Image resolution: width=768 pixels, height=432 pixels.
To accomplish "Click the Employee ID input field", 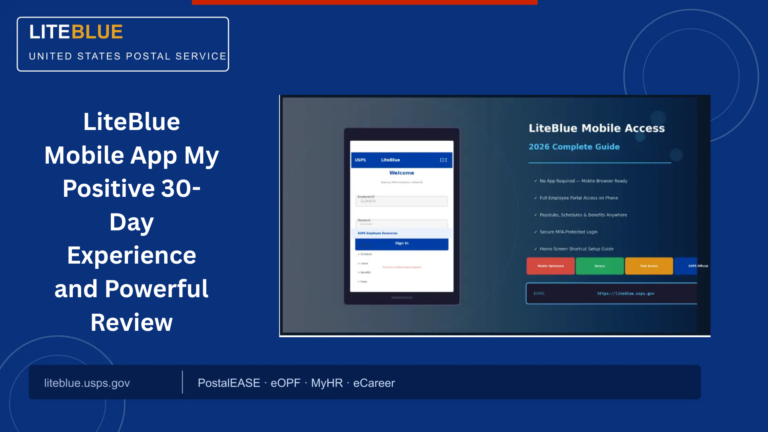I will click(x=402, y=201).
